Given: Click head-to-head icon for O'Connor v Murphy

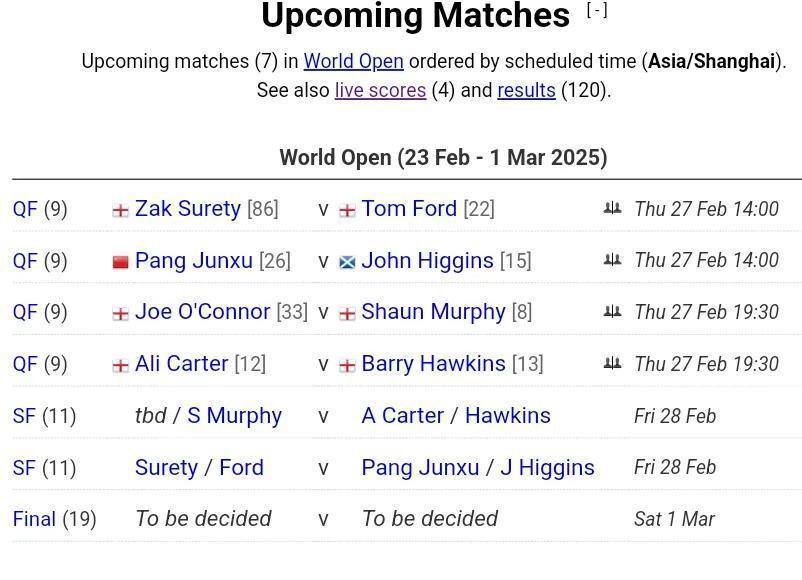Looking at the screenshot, I should (612, 311).
